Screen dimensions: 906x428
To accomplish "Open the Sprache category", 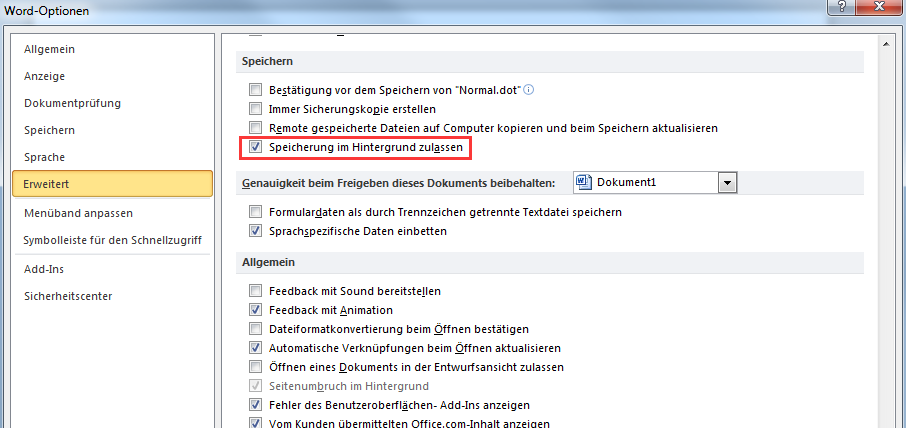I will [44, 157].
